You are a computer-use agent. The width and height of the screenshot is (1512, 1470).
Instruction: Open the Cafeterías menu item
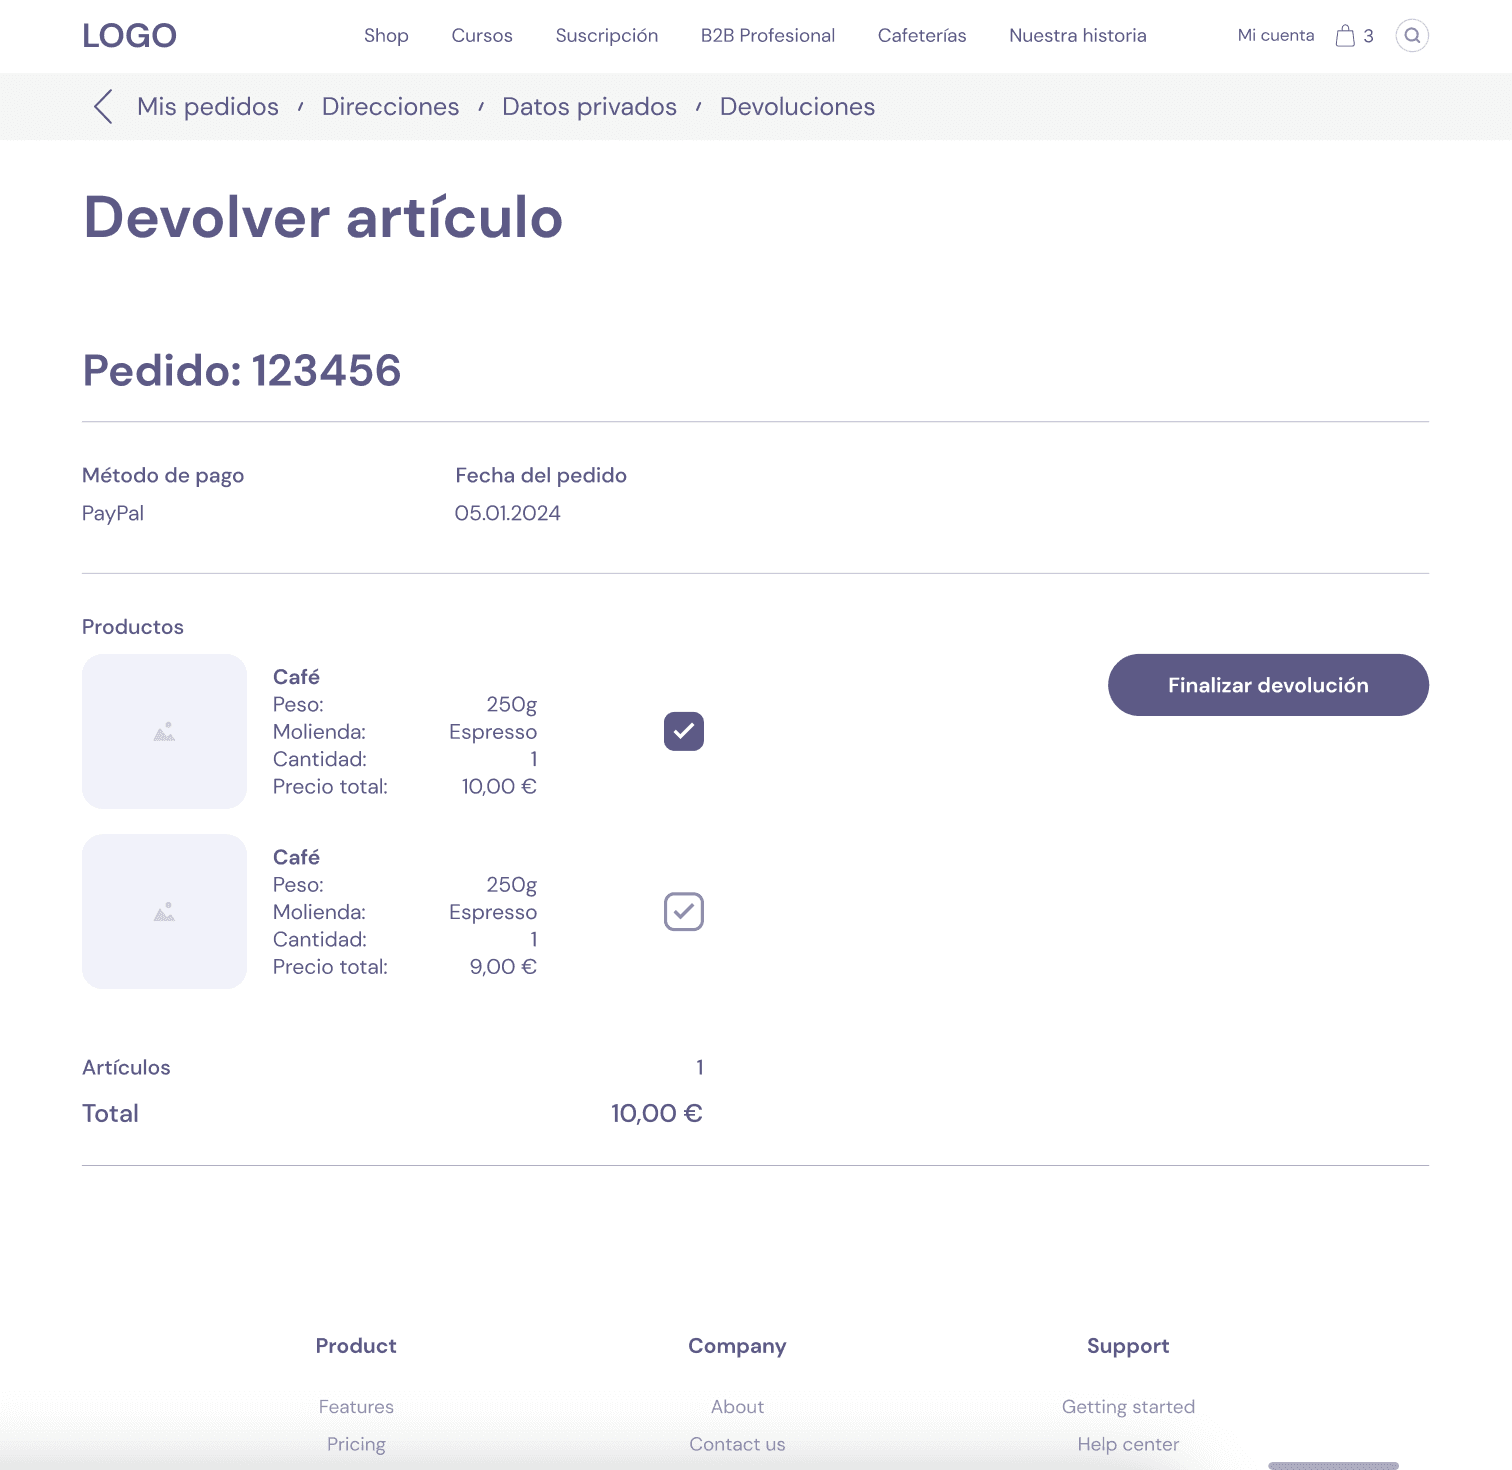922,36
